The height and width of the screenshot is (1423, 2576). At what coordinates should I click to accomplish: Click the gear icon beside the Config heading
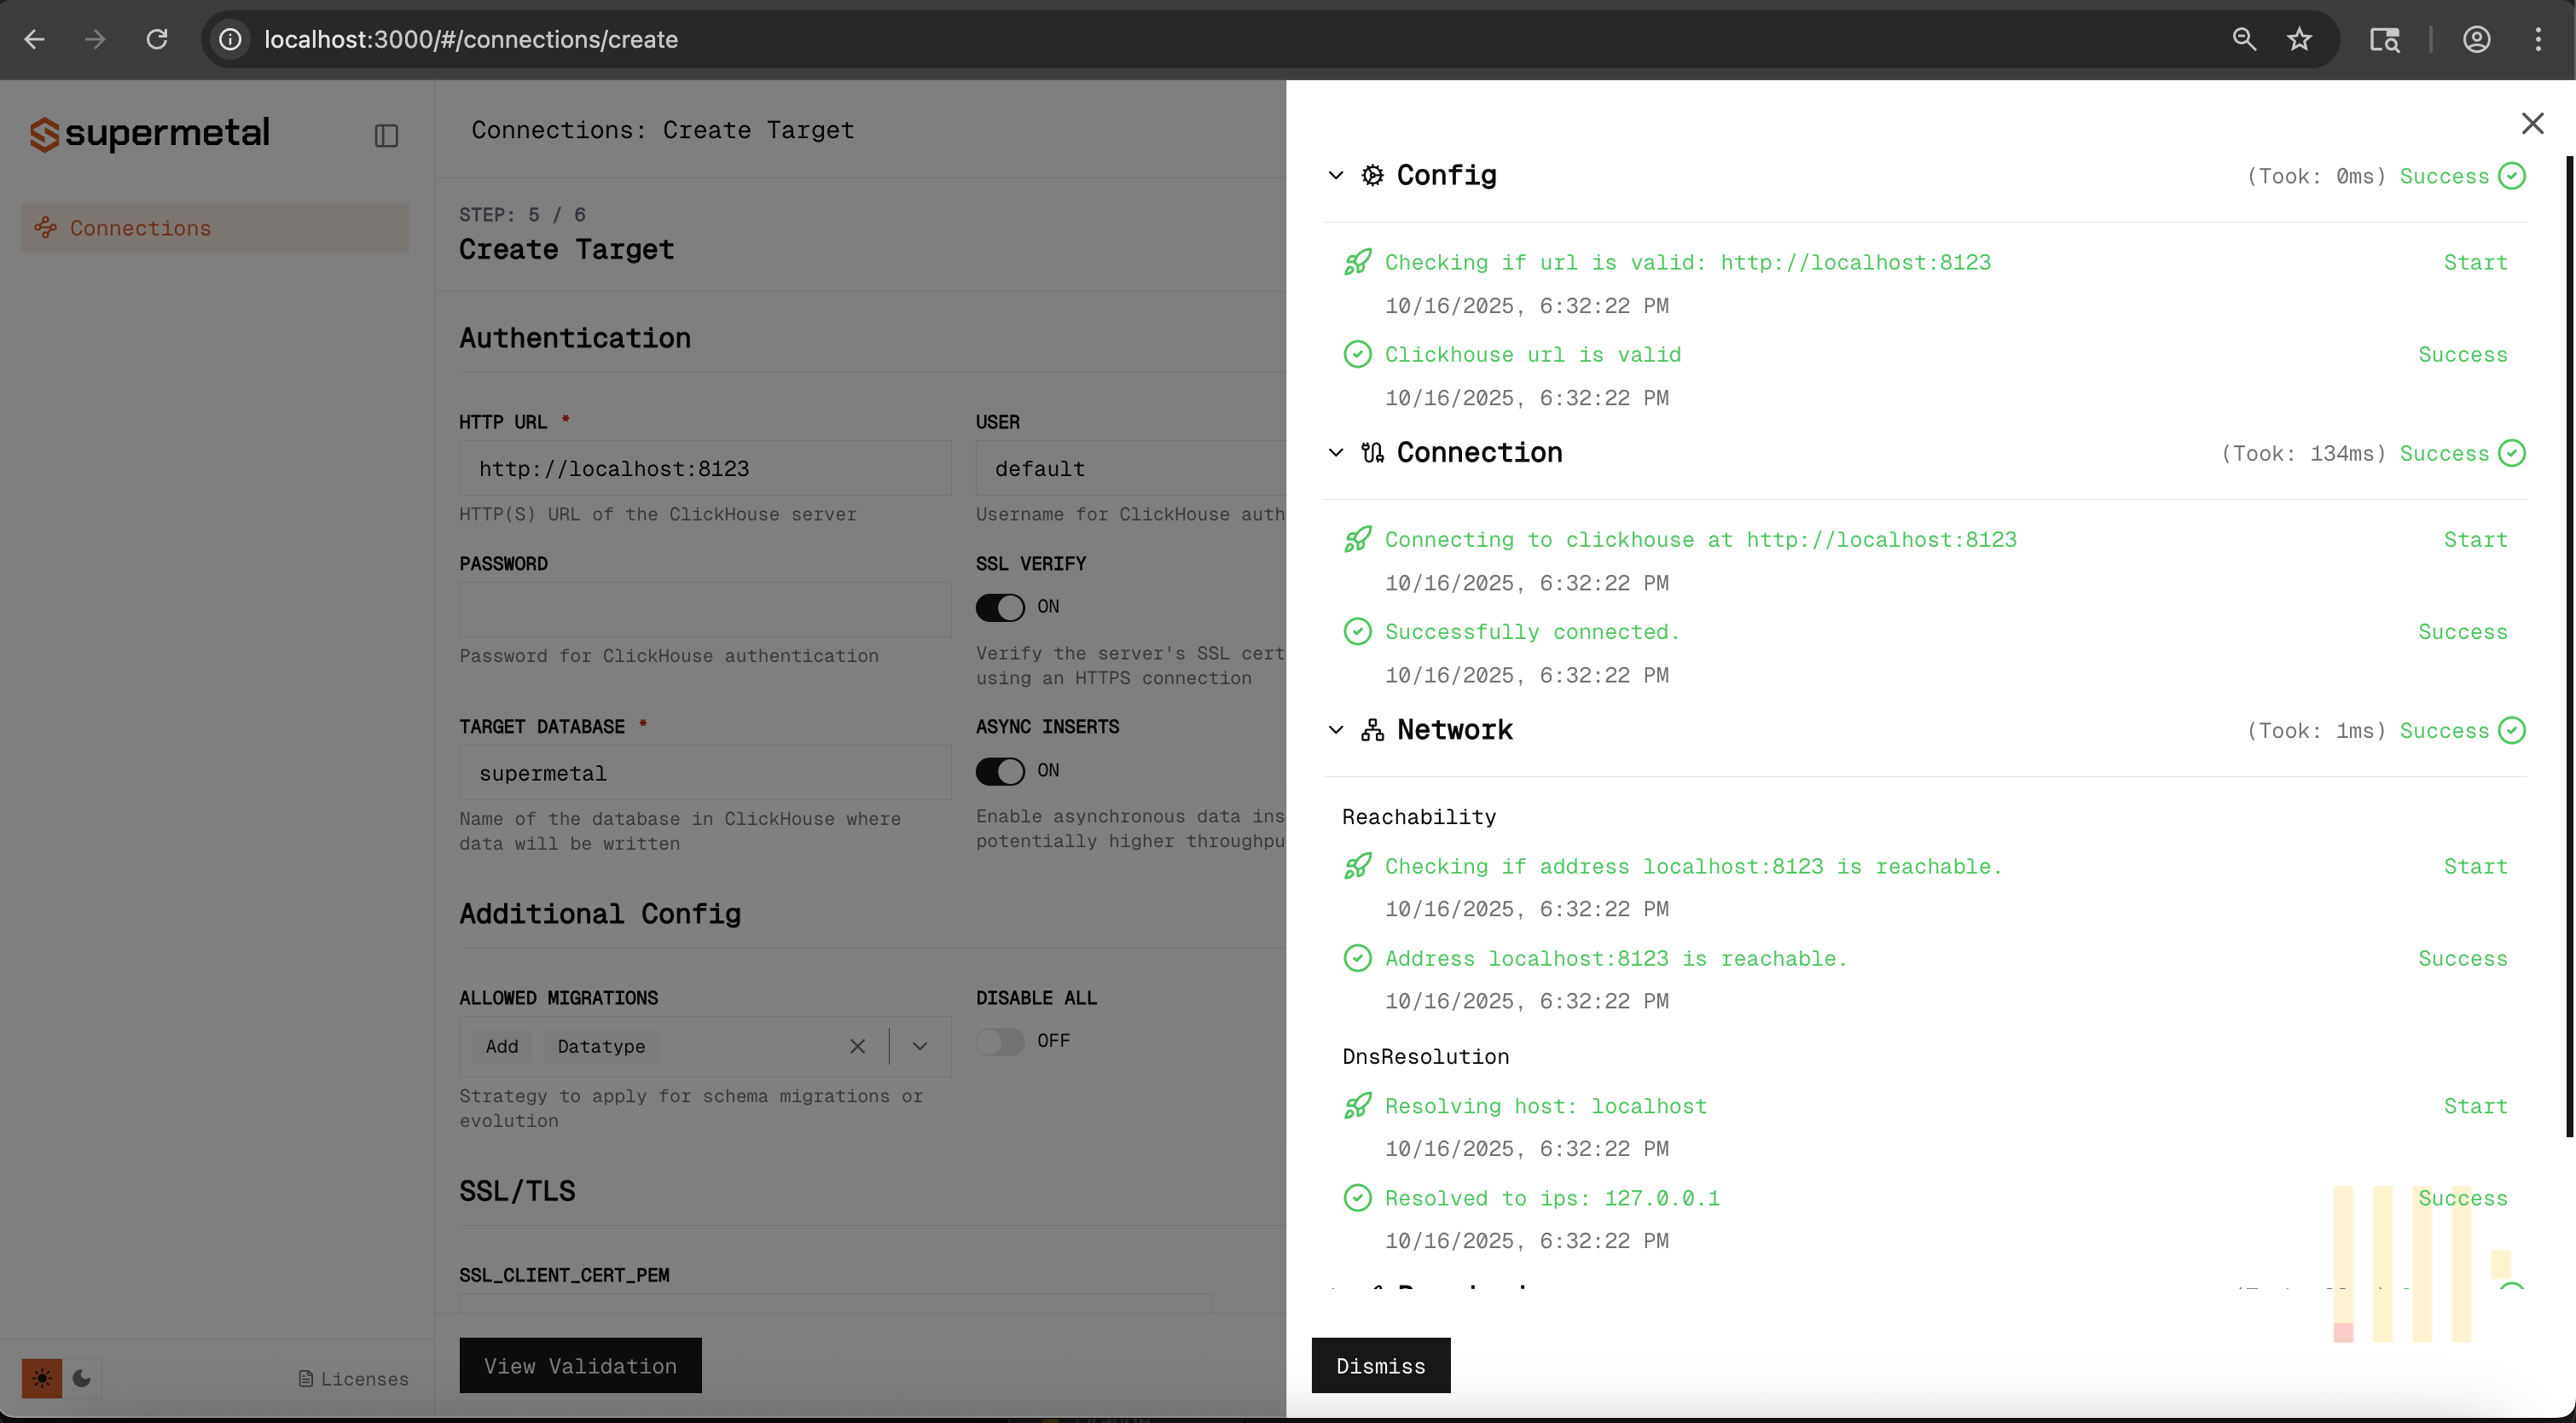click(x=1372, y=175)
